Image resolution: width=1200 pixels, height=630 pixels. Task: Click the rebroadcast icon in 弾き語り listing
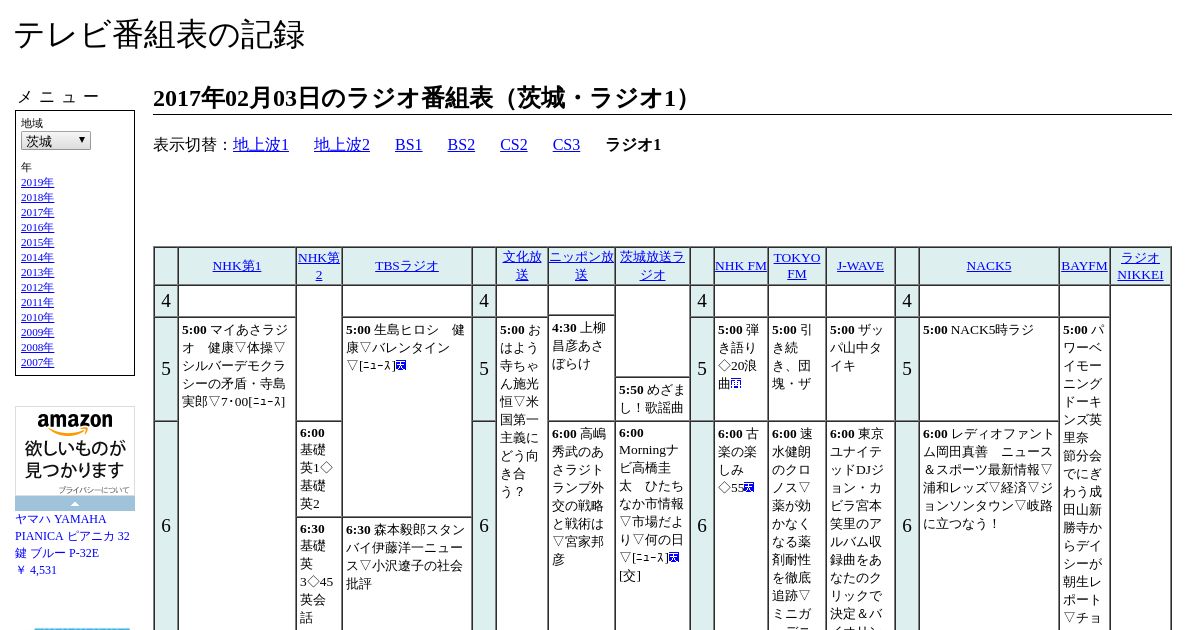(736, 384)
